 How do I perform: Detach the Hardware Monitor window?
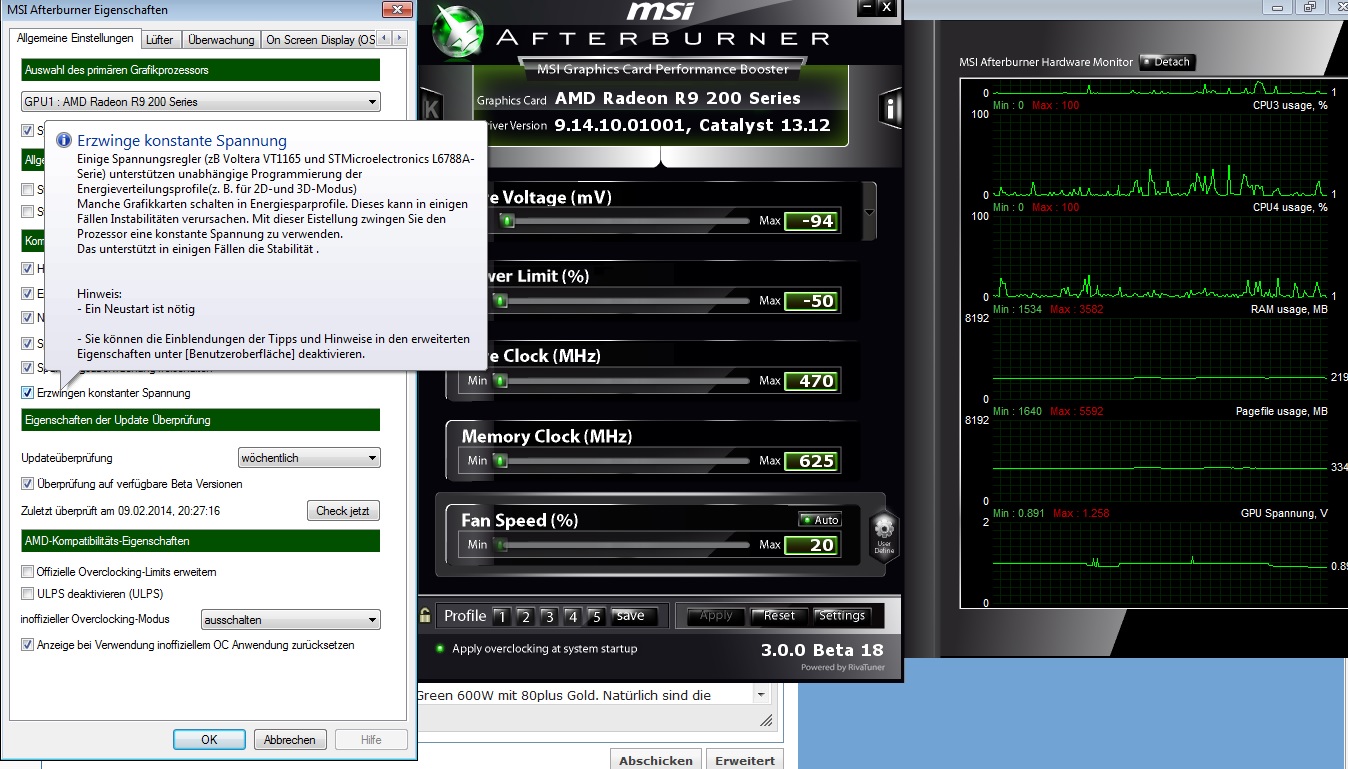point(1166,62)
